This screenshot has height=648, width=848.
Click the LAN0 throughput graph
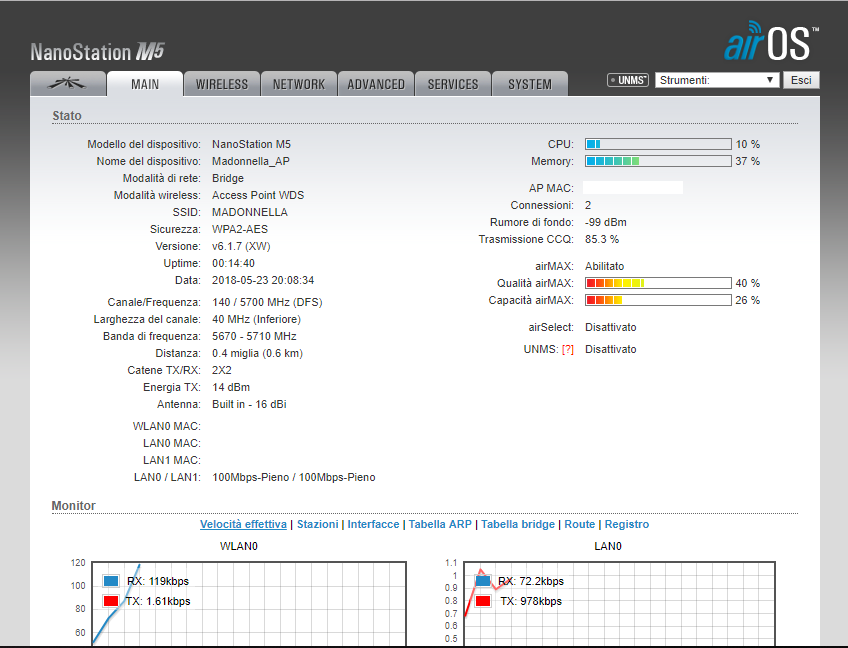click(620, 604)
